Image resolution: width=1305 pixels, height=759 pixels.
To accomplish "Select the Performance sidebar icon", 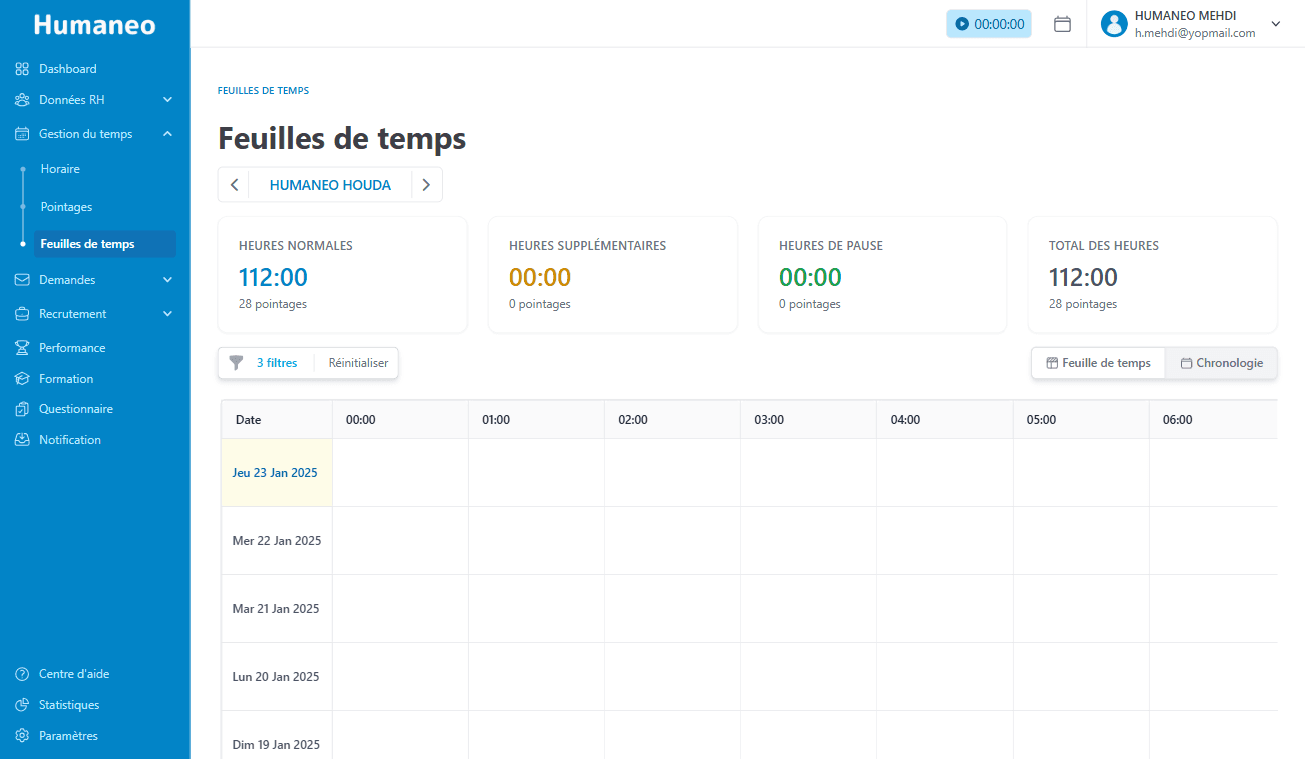I will (x=21, y=347).
